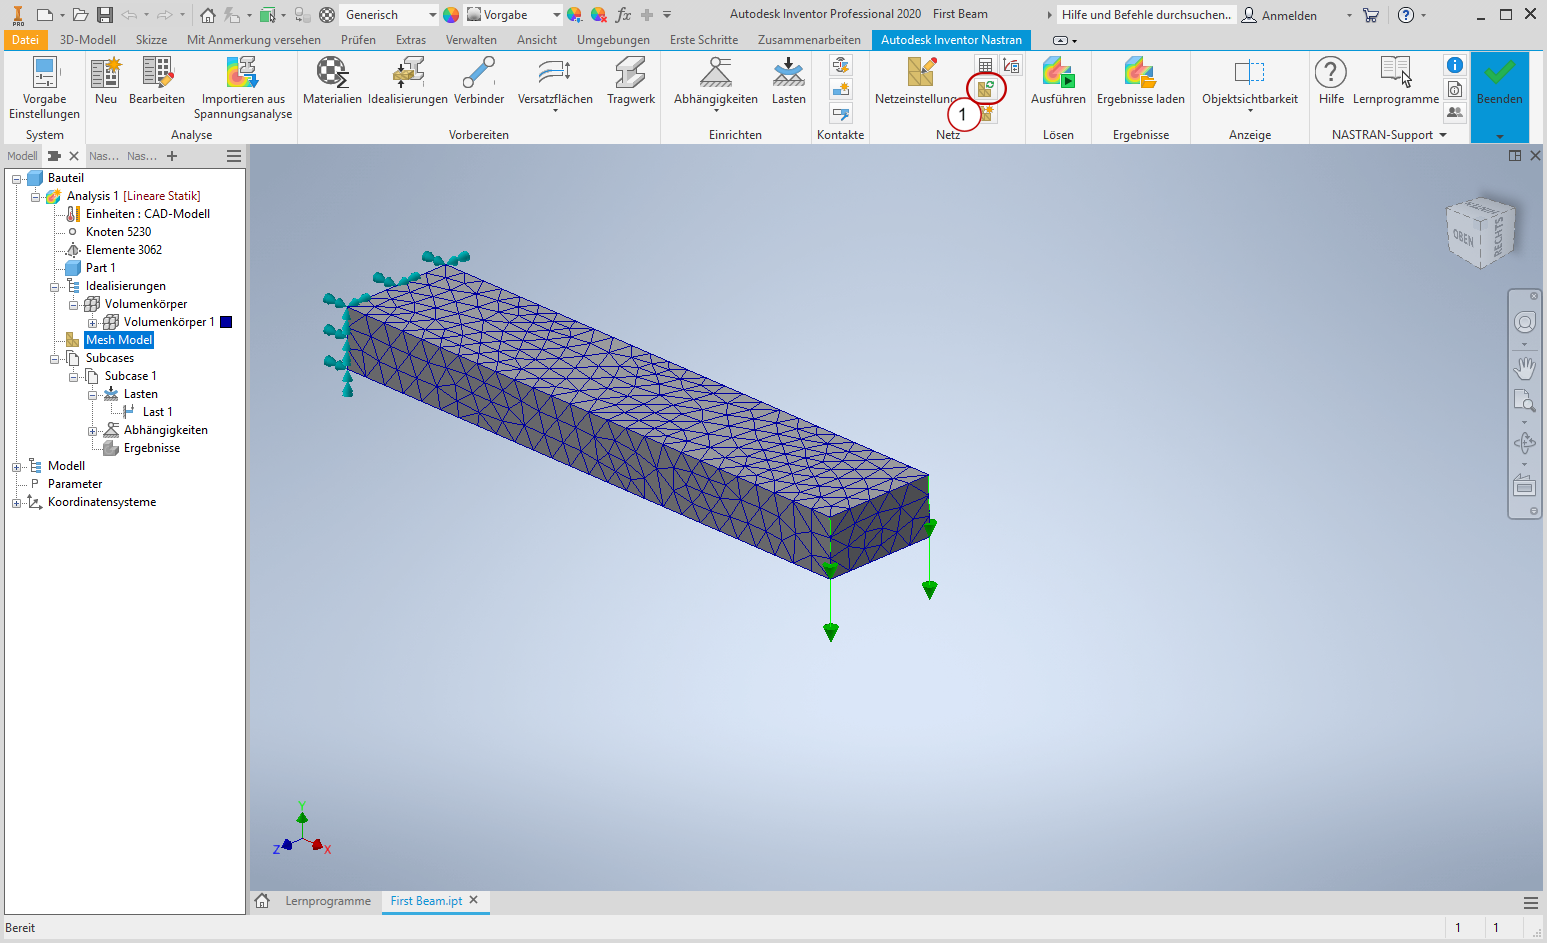
Task: Click the mesh table icon in Netz panel
Action: (x=986, y=66)
